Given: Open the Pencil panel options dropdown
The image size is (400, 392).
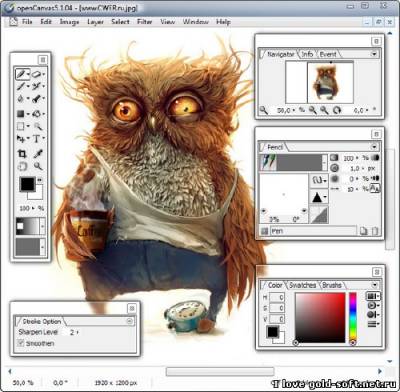Looking at the screenshot, I should (374, 147).
